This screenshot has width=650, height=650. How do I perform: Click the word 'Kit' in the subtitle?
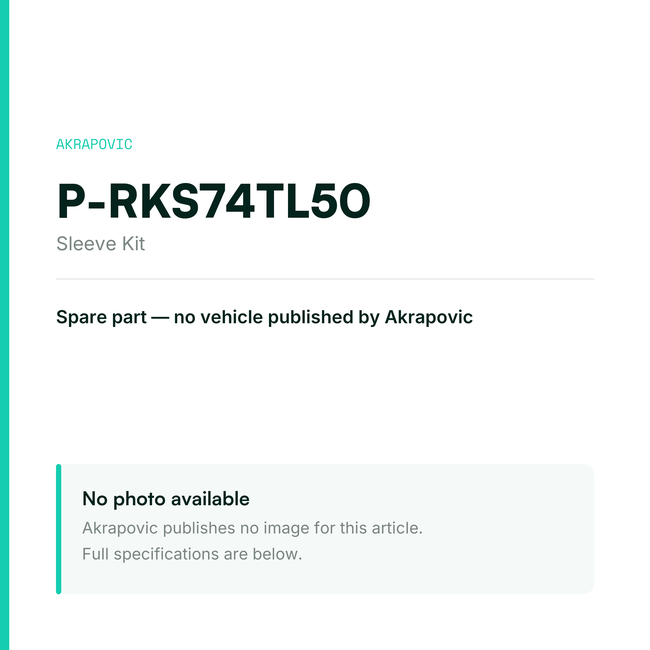point(133,244)
